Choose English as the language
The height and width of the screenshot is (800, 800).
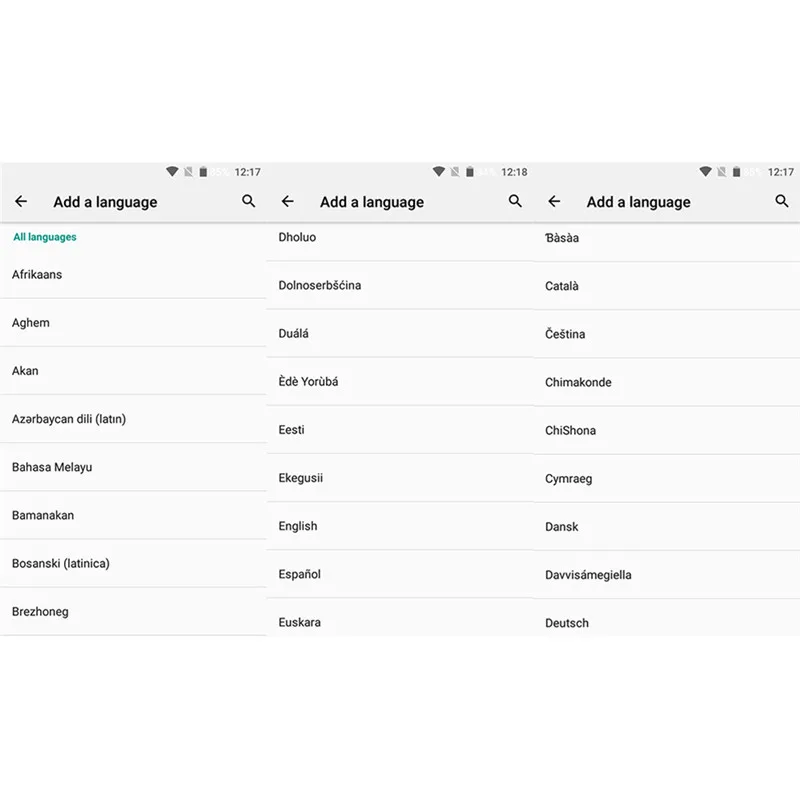(x=400, y=526)
